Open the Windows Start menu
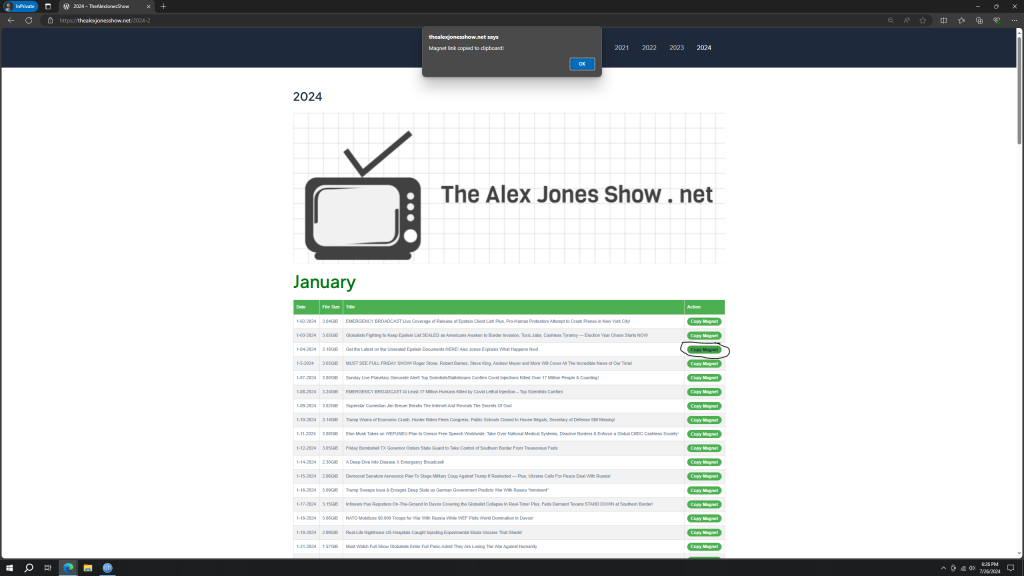This screenshot has width=1024, height=576. point(10,567)
